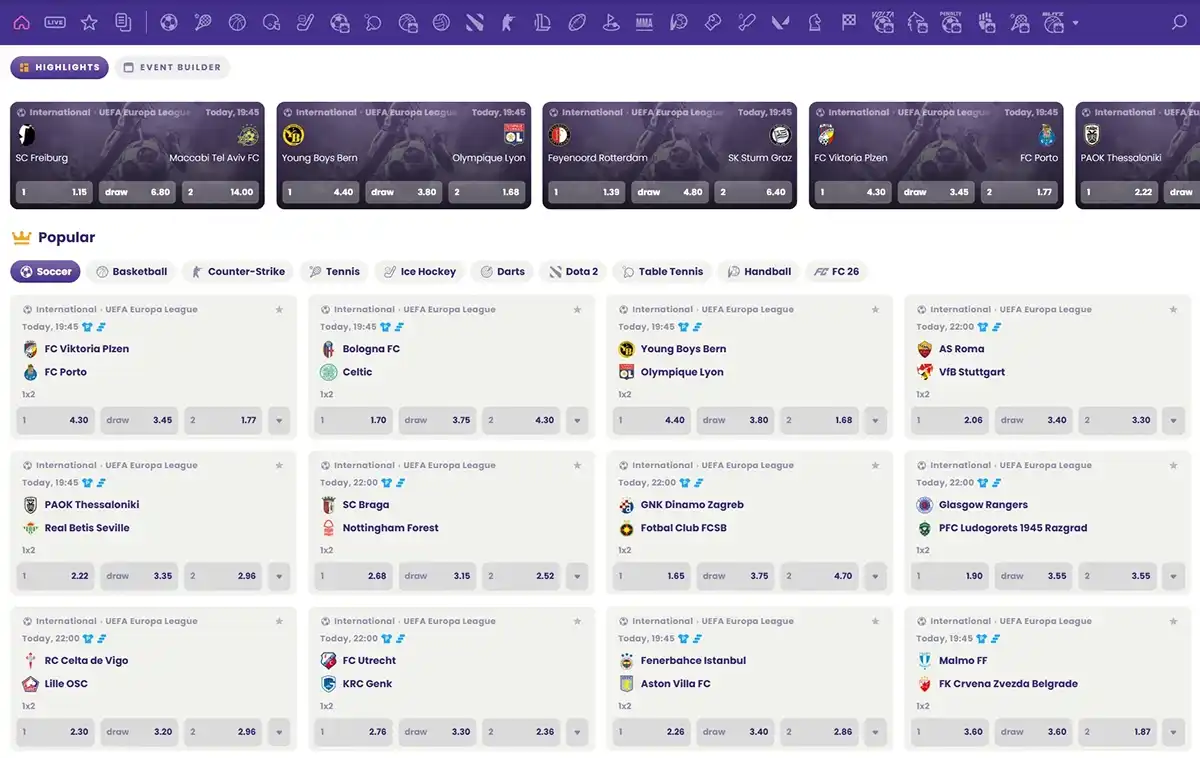This screenshot has height=758, width=1200.
Task: Open more sports dropdown arrow in top bar
Action: 1076,22
